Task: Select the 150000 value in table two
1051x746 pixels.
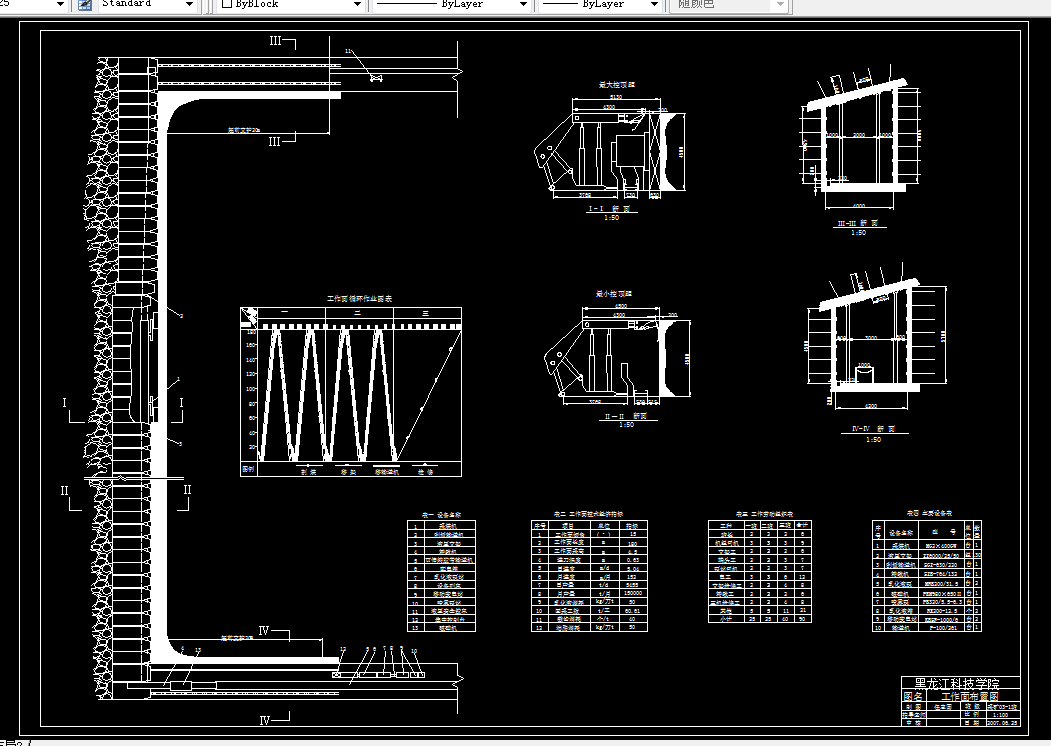Action: point(631,593)
